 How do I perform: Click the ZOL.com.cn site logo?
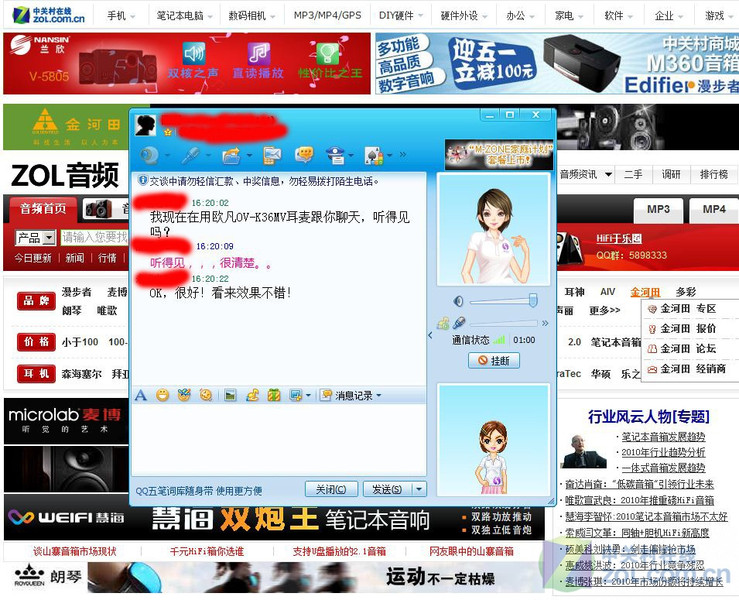49,16
